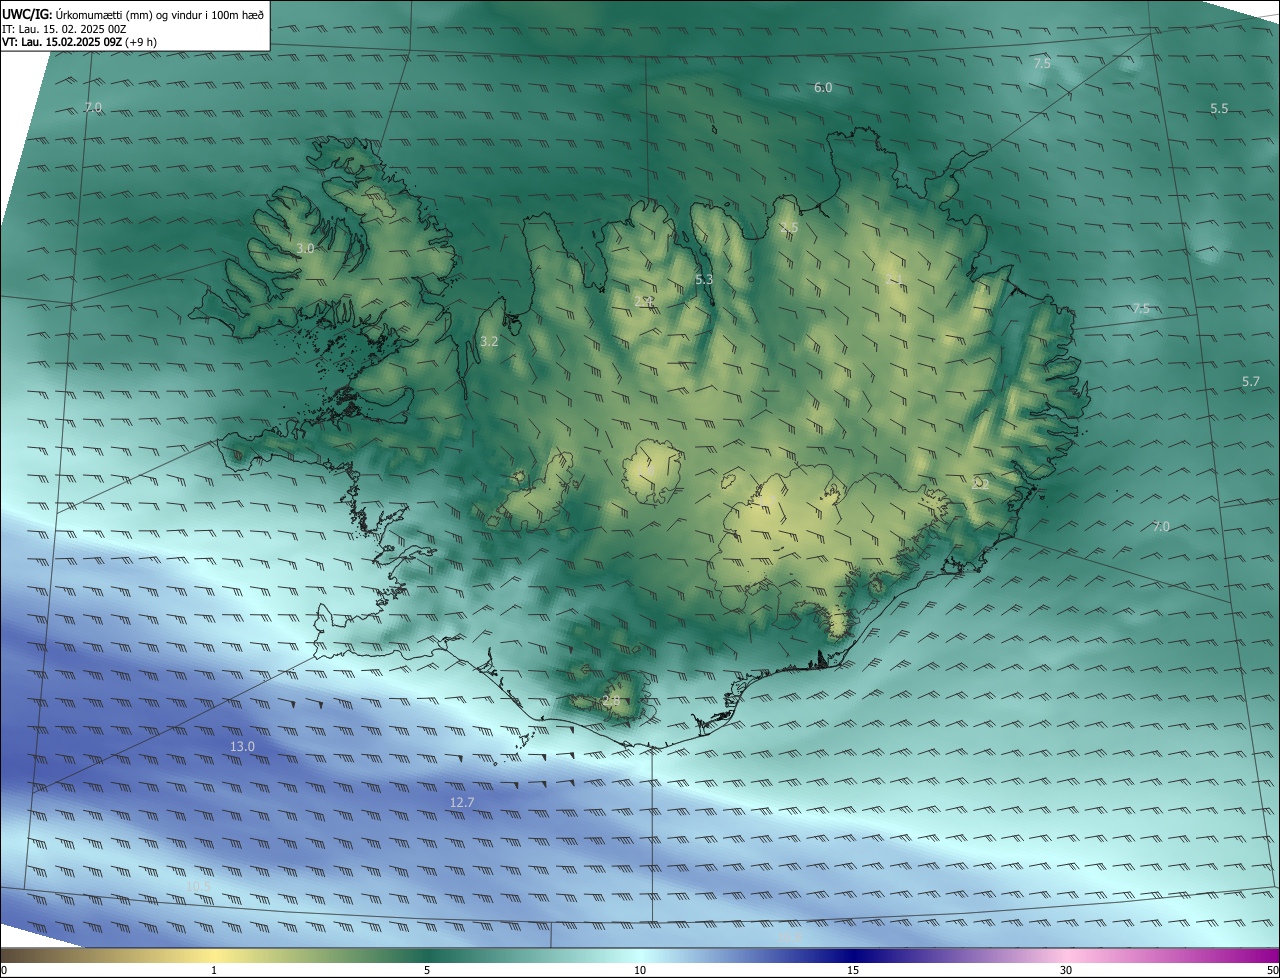Click the 13.0 value over the sea

click(242, 746)
